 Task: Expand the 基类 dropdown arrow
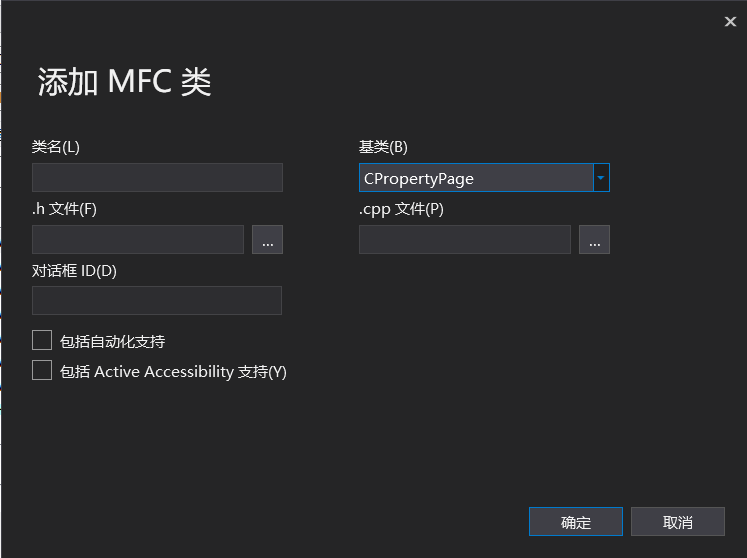601,178
